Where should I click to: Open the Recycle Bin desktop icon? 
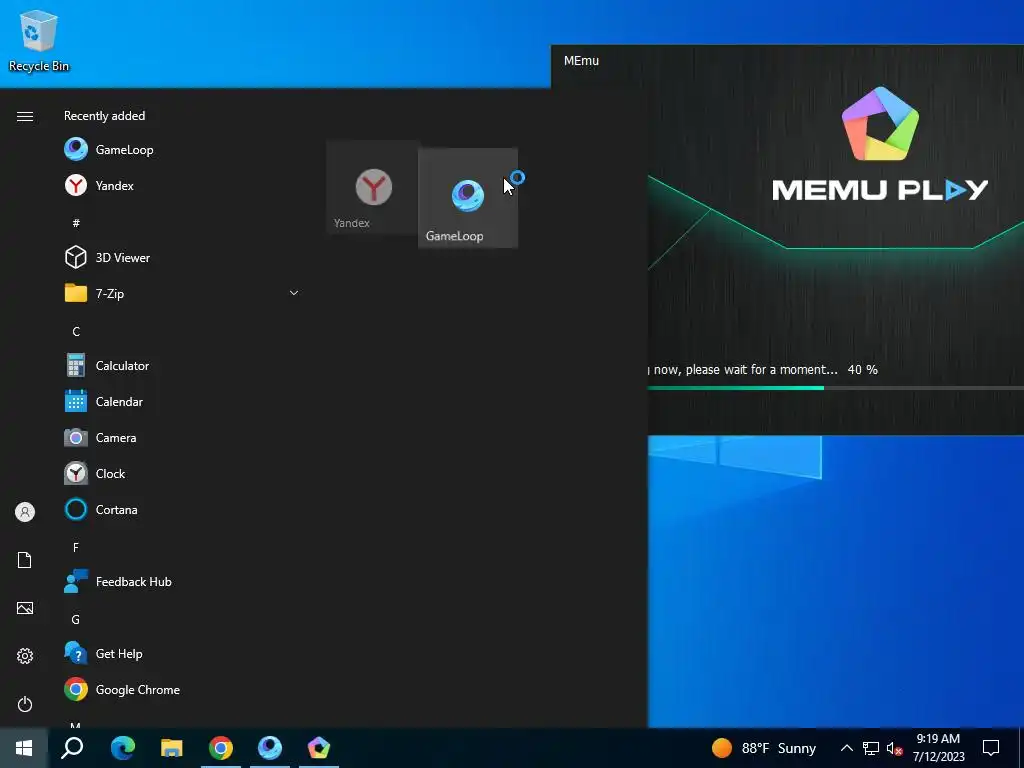tap(39, 40)
